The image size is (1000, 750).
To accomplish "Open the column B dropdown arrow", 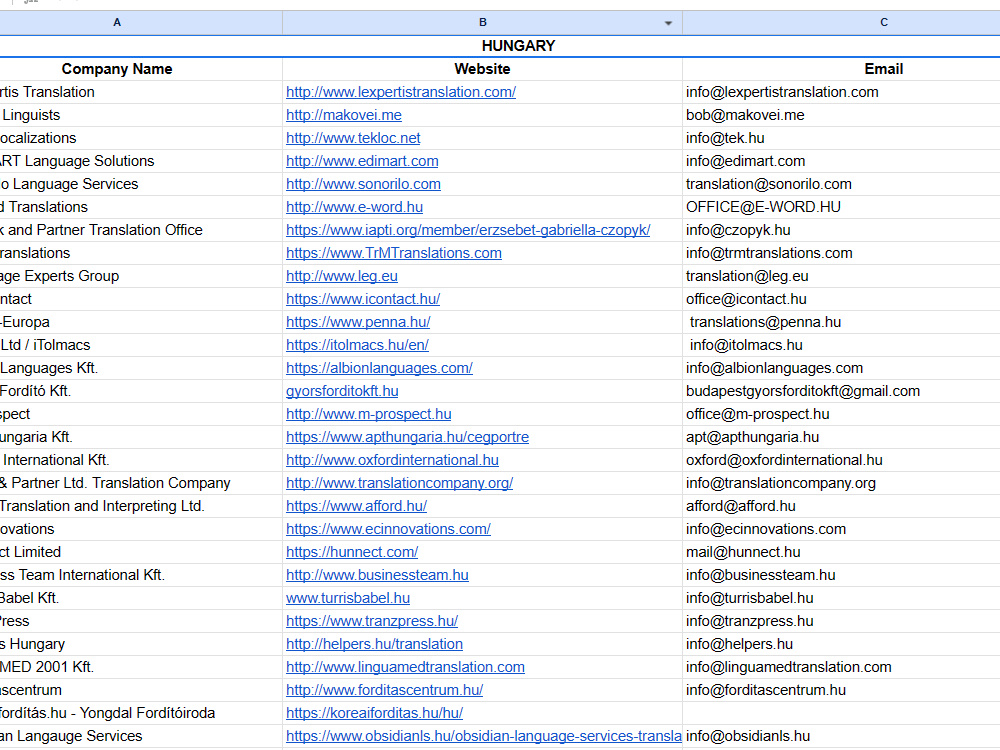I will pos(668,23).
